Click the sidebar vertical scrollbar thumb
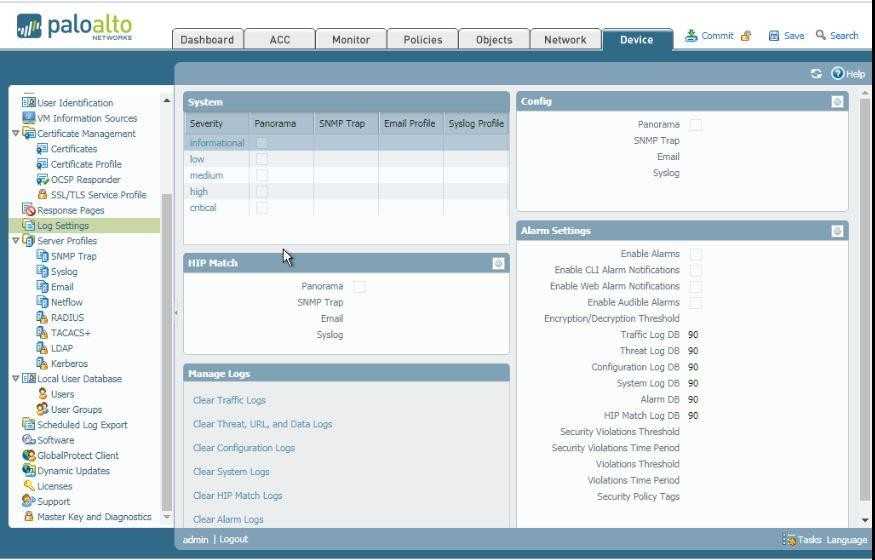Image resolution: width=875 pixels, height=560 pixels. click(166, 350)
